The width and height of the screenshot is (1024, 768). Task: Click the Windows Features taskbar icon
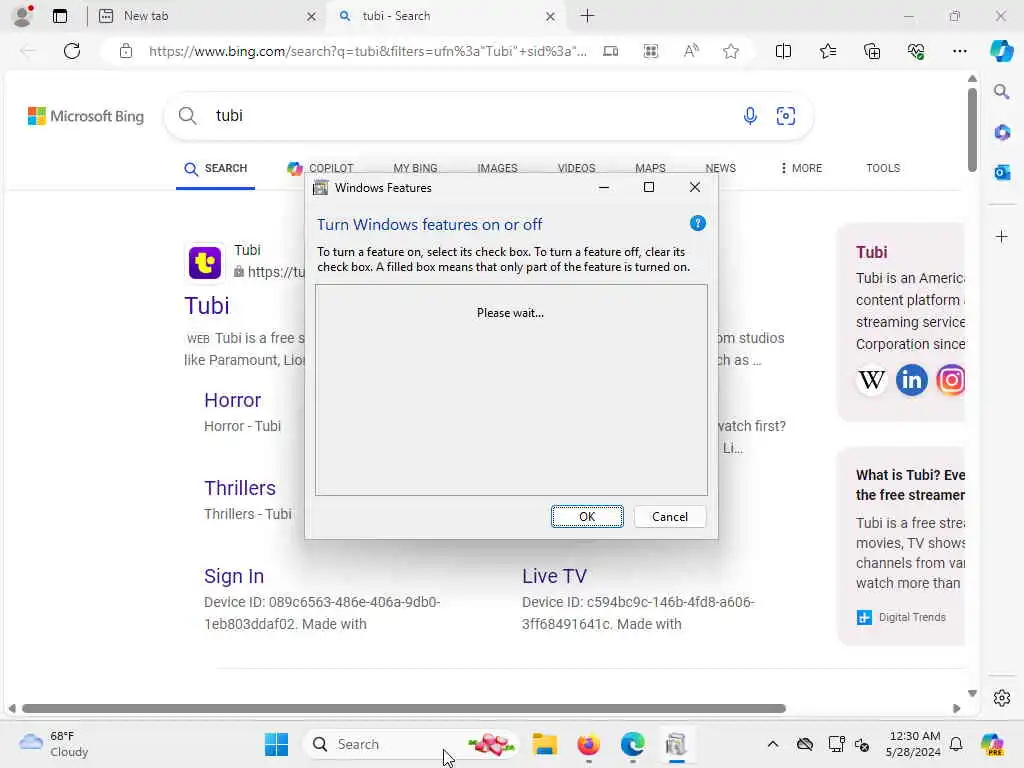pyautogui.click(x=676, y=744)
